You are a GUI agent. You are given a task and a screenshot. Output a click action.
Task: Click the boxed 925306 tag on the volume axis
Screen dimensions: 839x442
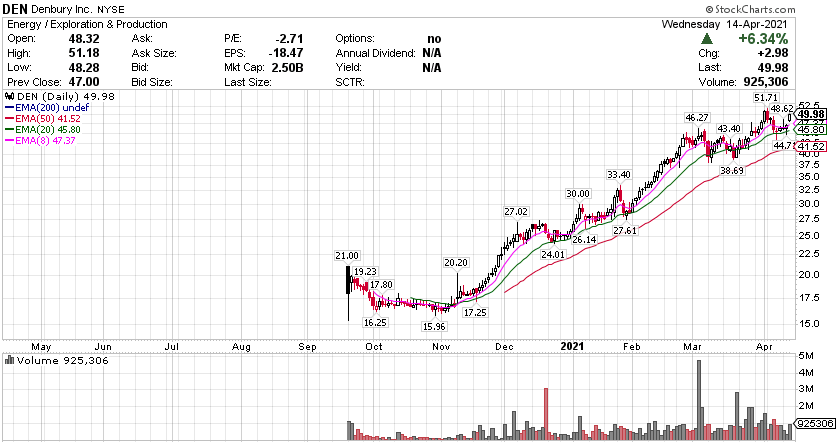click(815, 423)
